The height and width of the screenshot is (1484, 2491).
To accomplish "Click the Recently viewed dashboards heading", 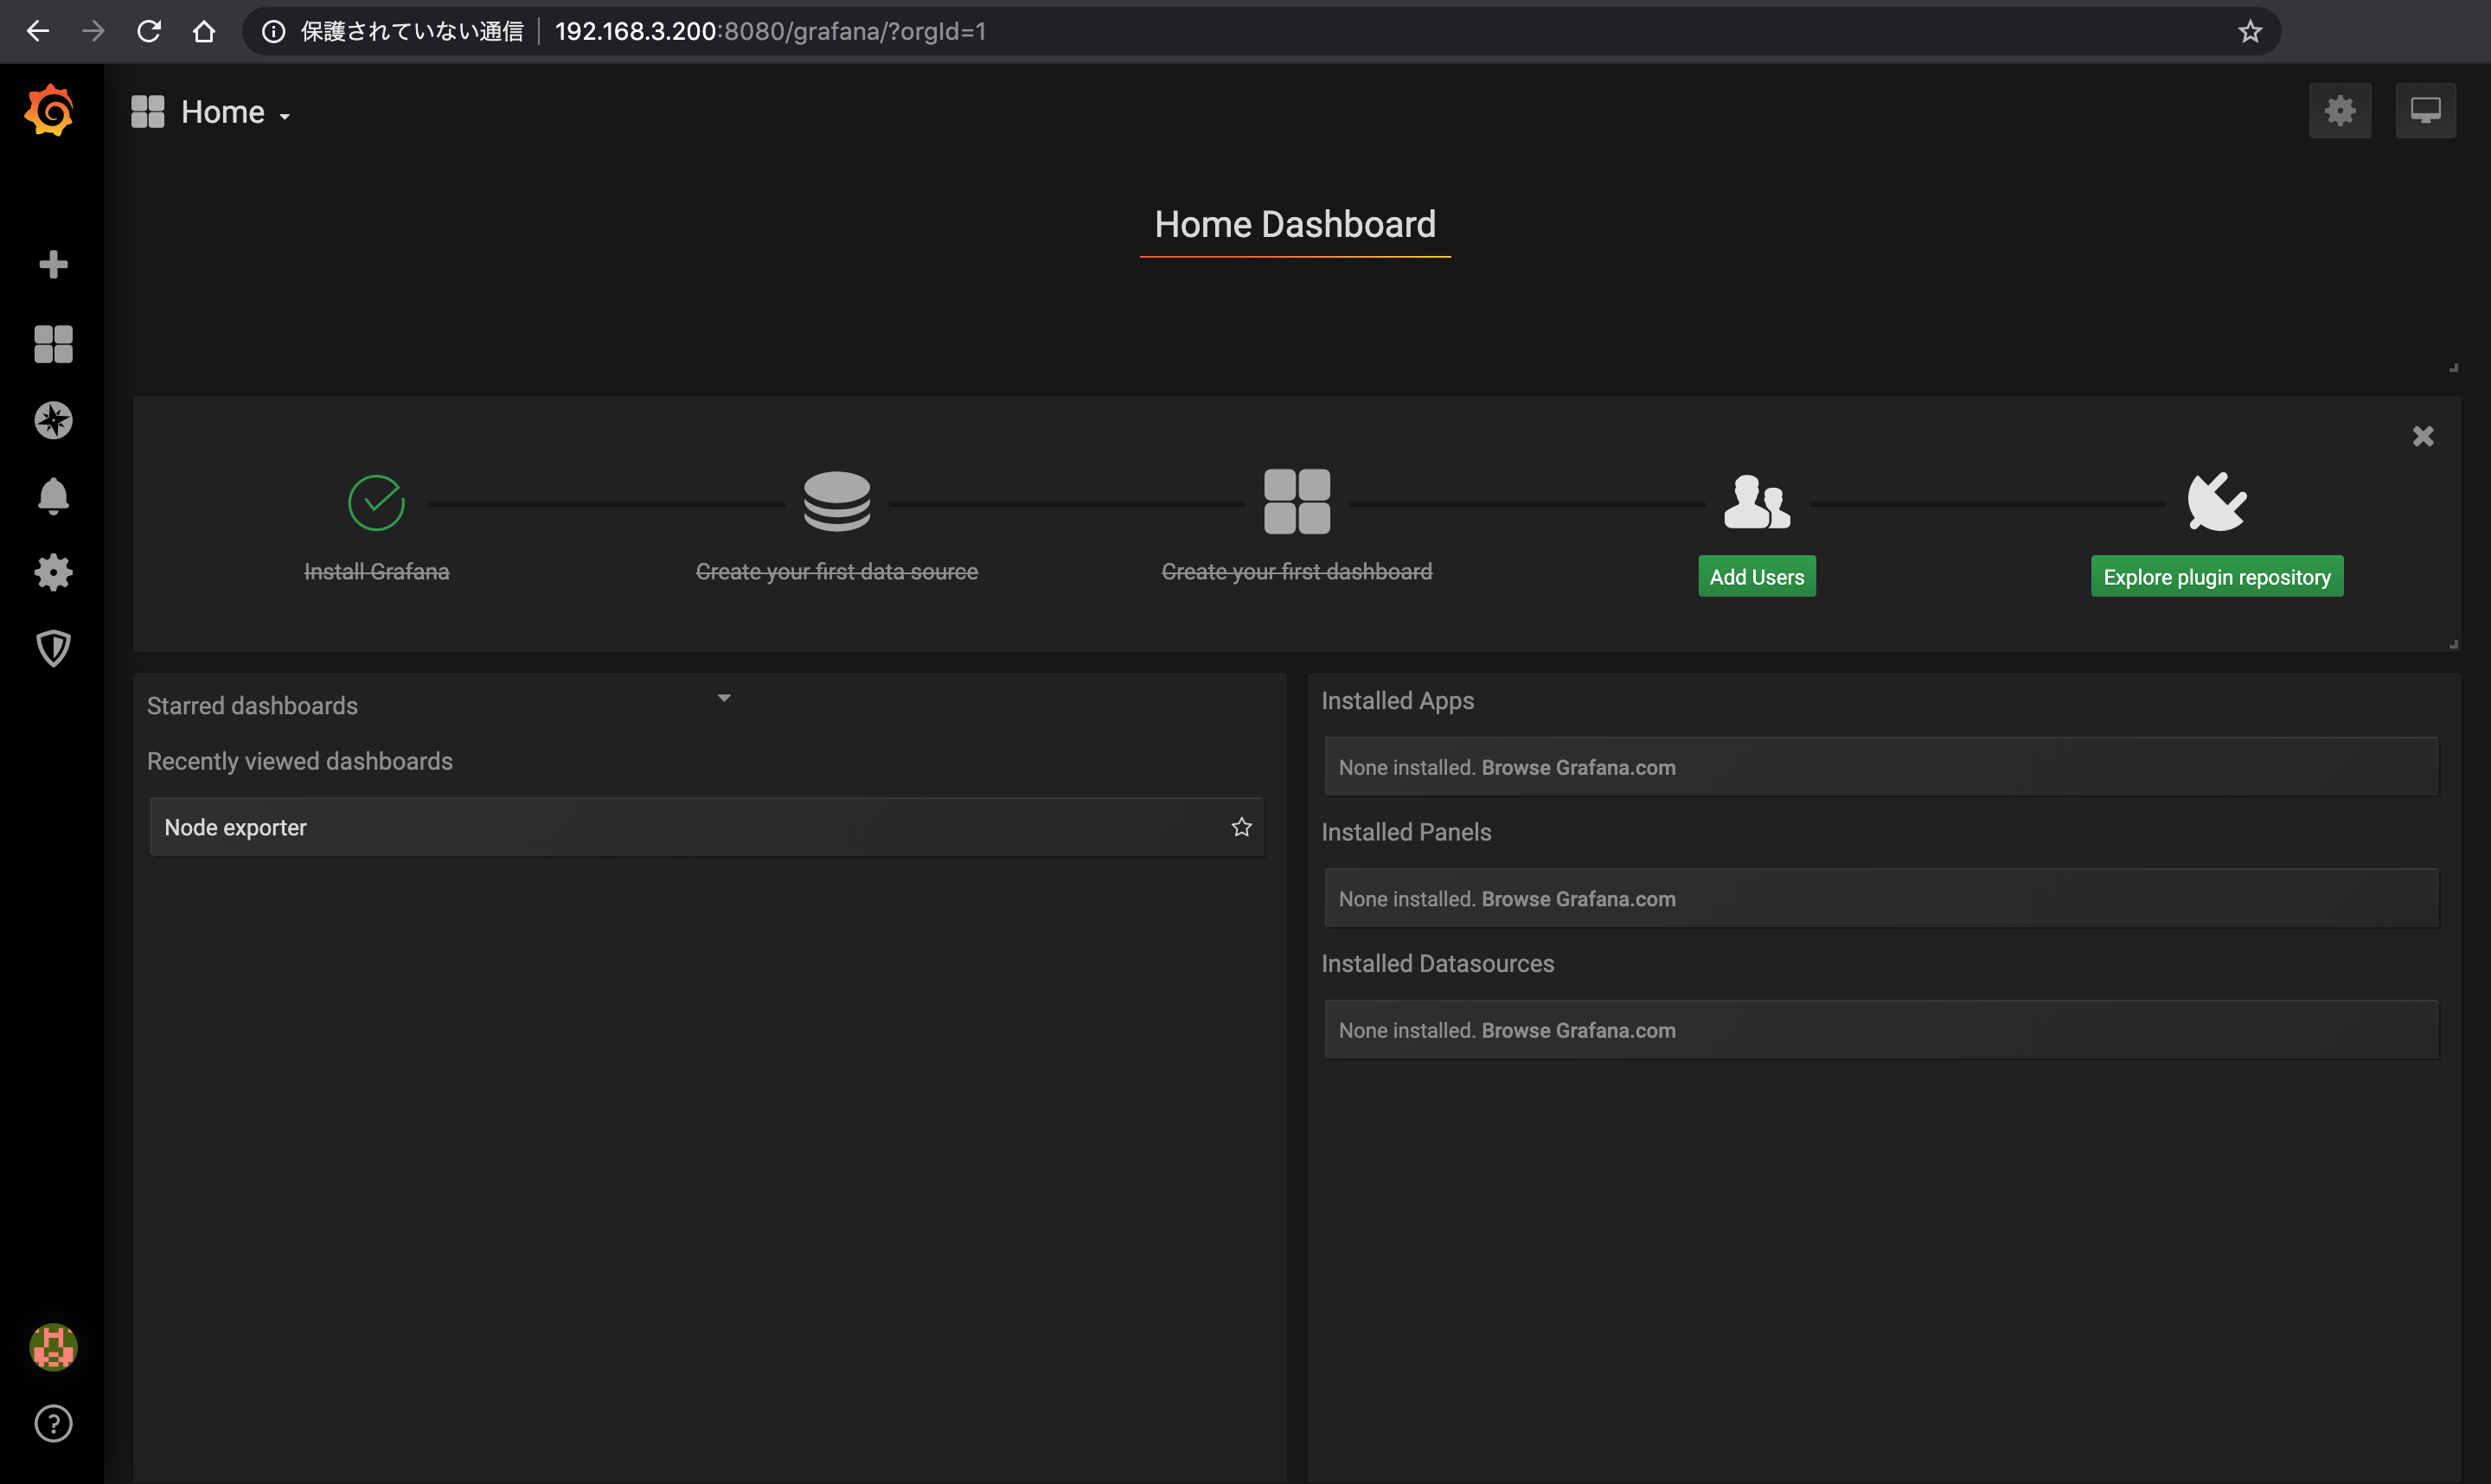I will tap(300, 761).
